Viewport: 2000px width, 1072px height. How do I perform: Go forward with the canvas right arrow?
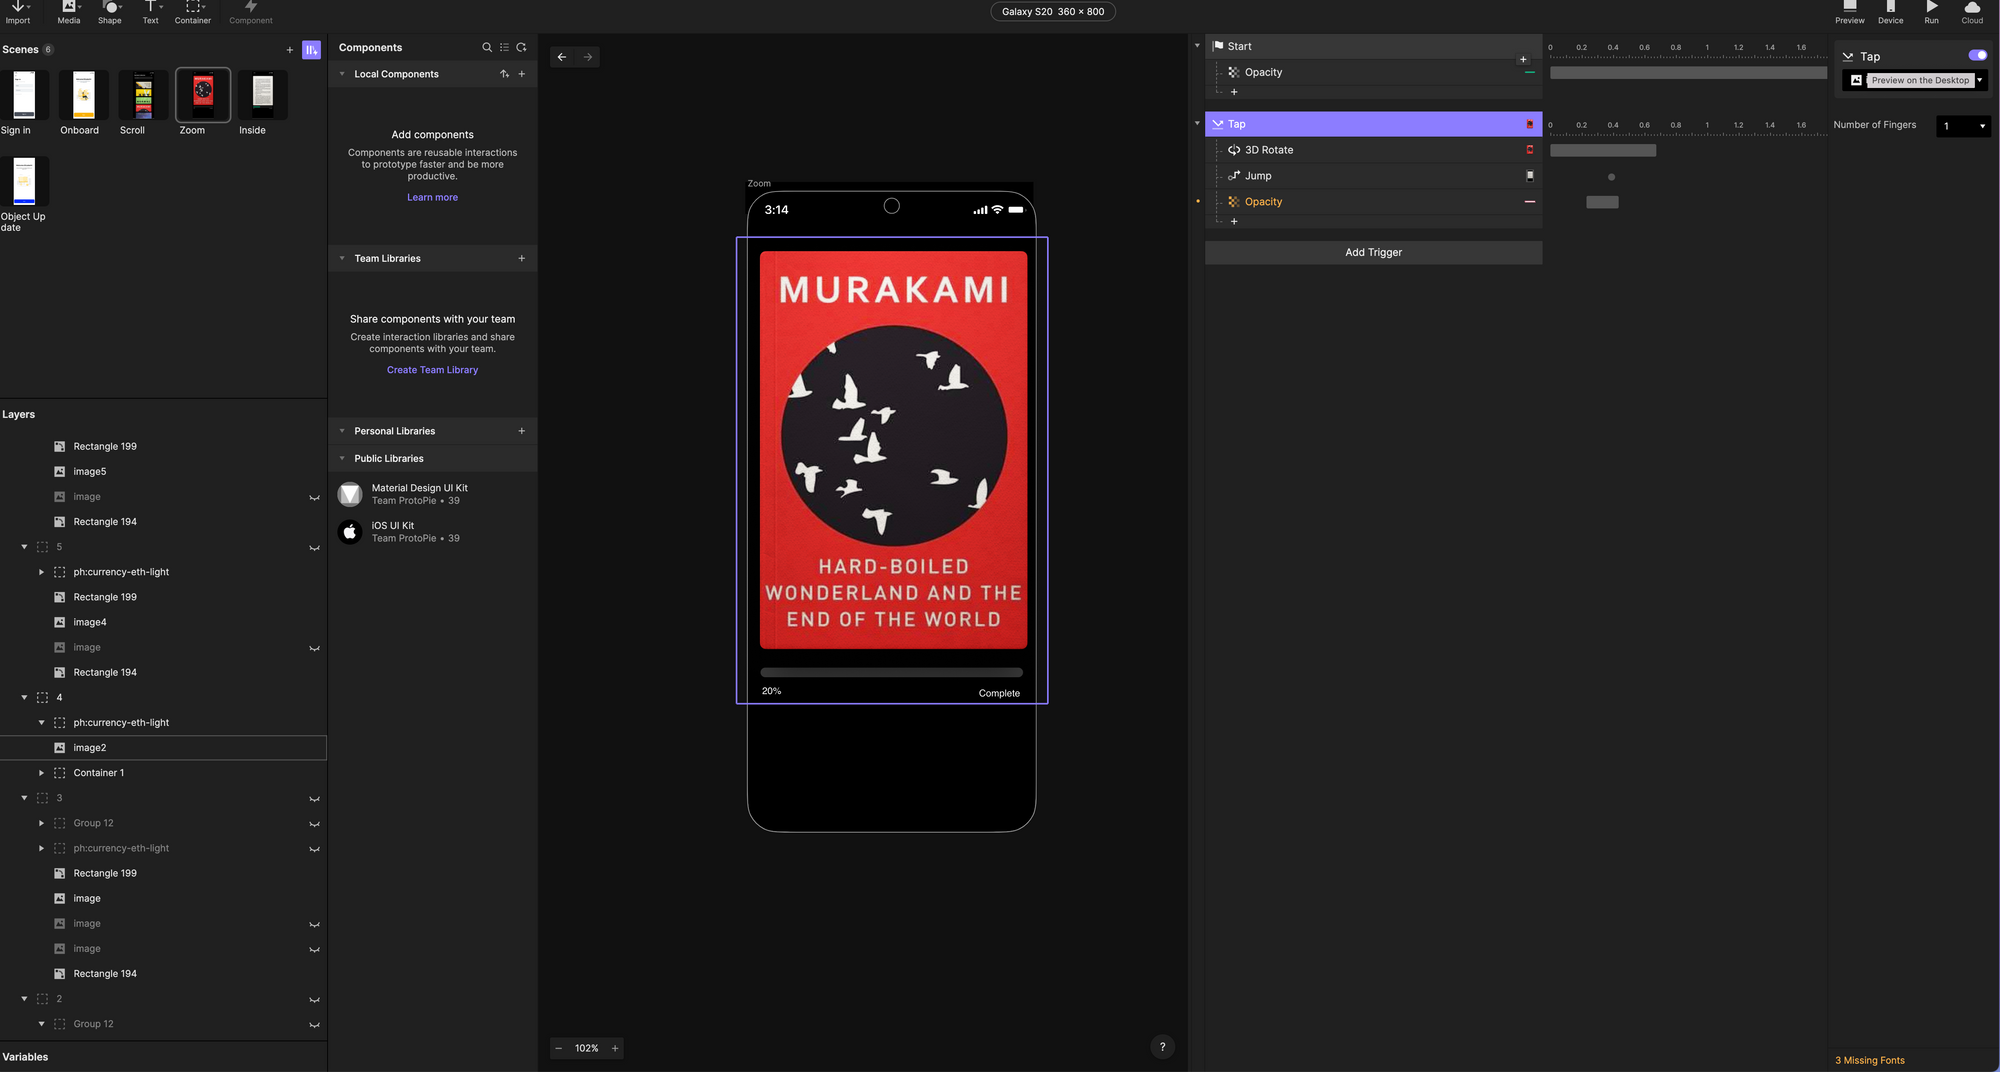588,57
